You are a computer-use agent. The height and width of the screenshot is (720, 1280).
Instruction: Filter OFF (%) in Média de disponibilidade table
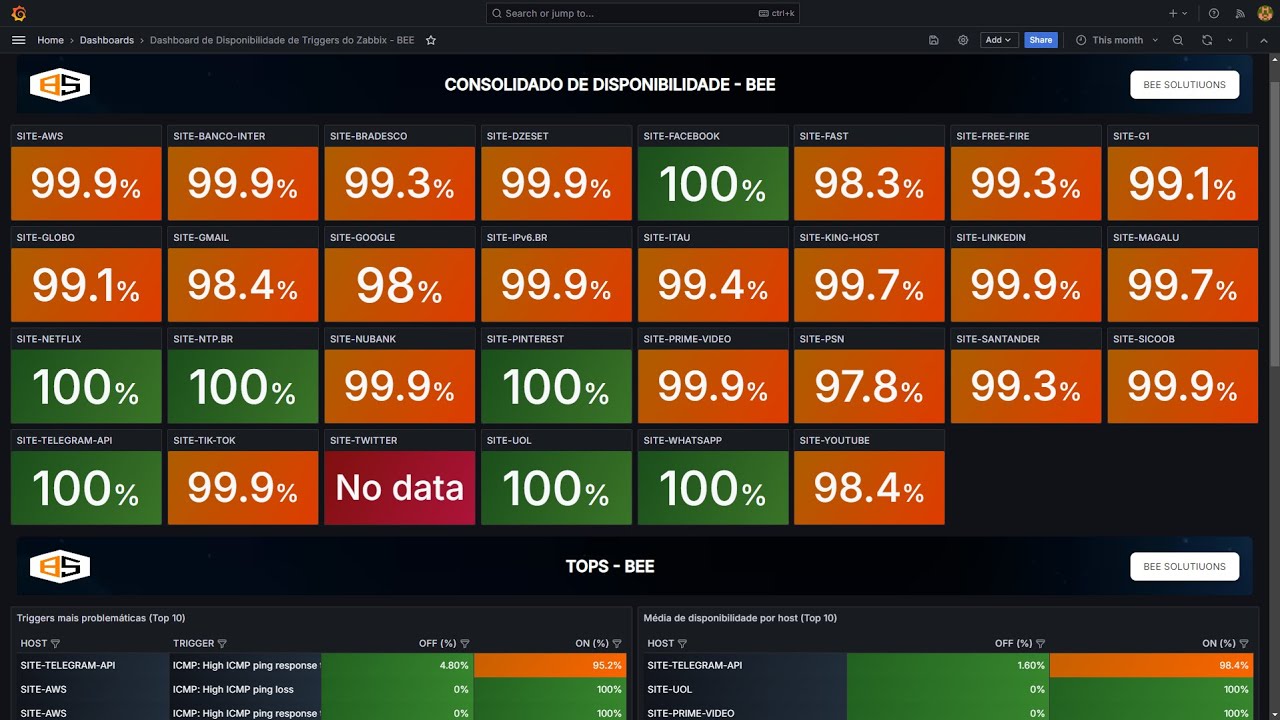pyautogui.click(x=1040, y=644)
